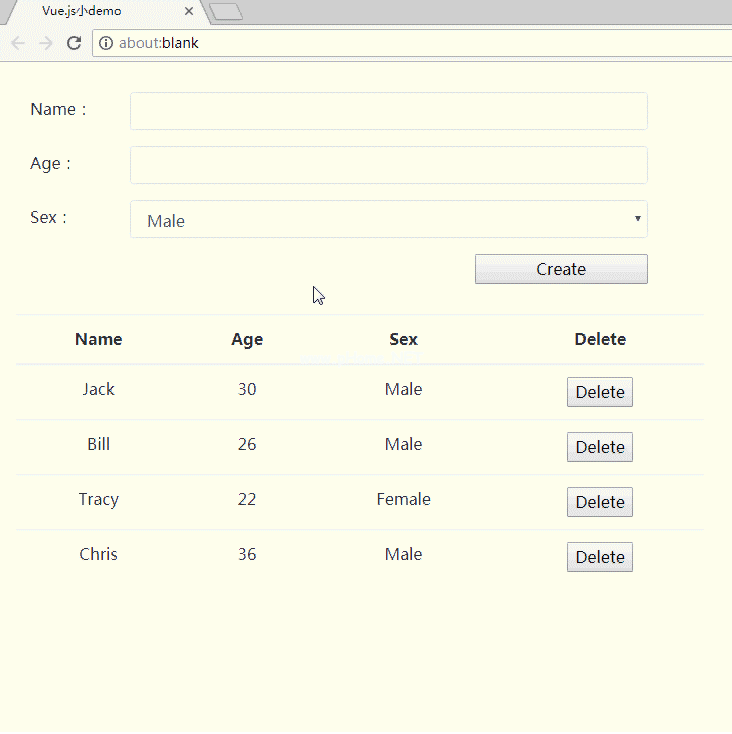Viewport: 732px width, 734px height.
Task: Delete the Jack row
Action: 600,392
